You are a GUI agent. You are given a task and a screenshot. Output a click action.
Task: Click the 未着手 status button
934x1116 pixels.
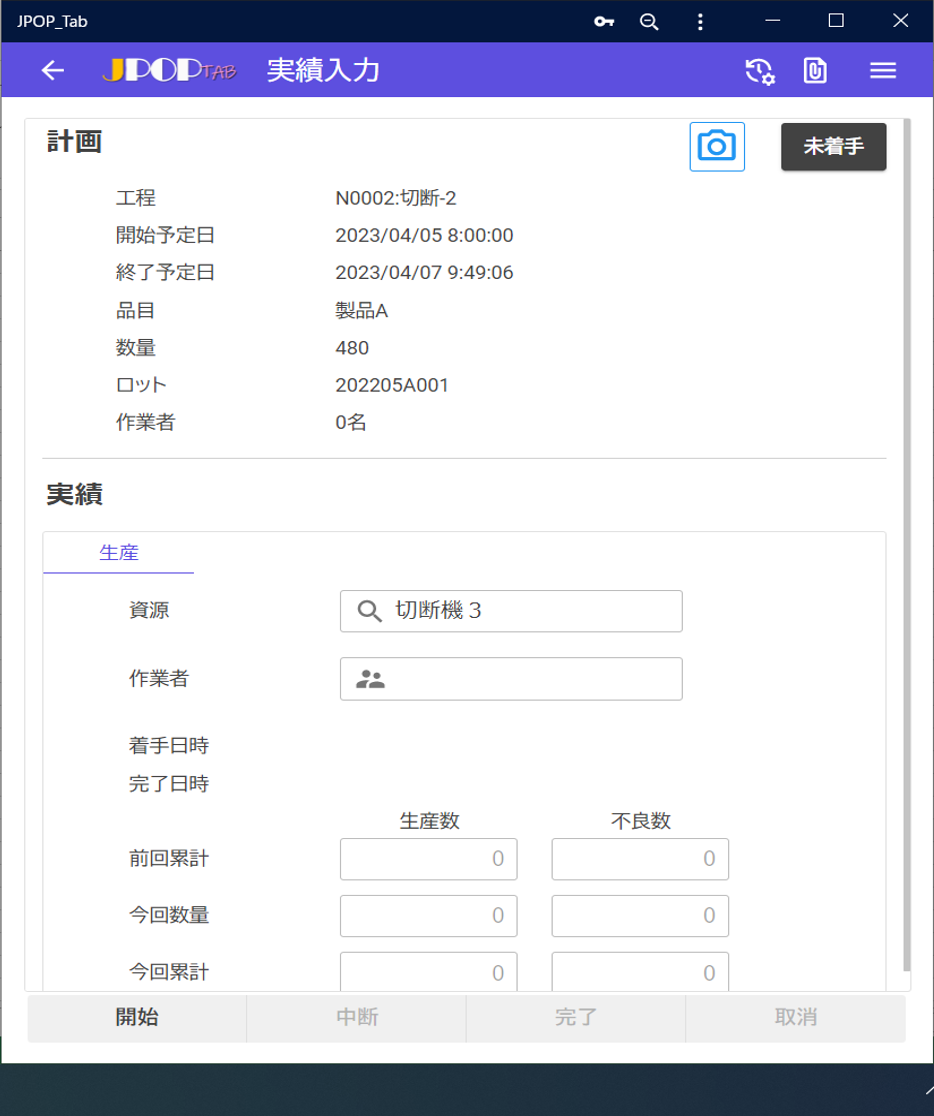coord(833,147)
